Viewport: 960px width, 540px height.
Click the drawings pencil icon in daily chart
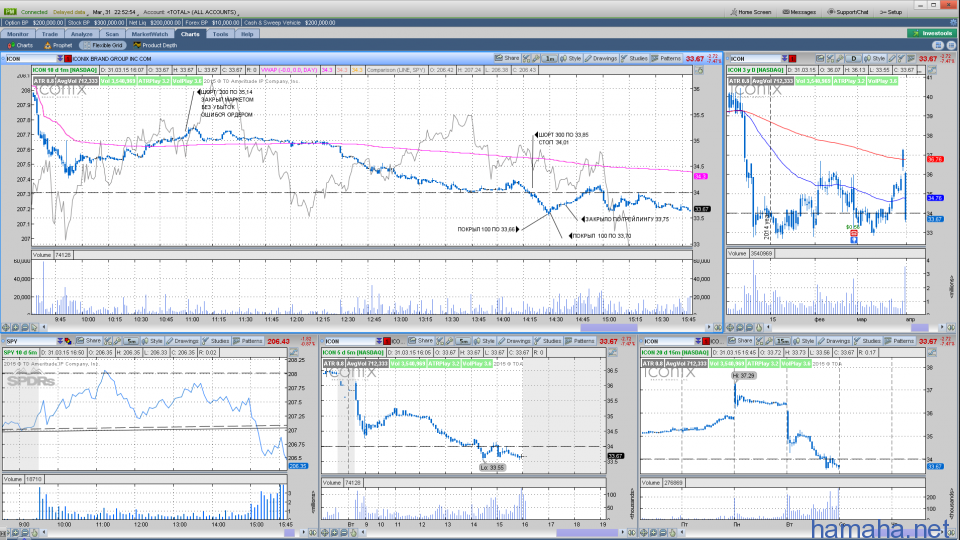892,58
